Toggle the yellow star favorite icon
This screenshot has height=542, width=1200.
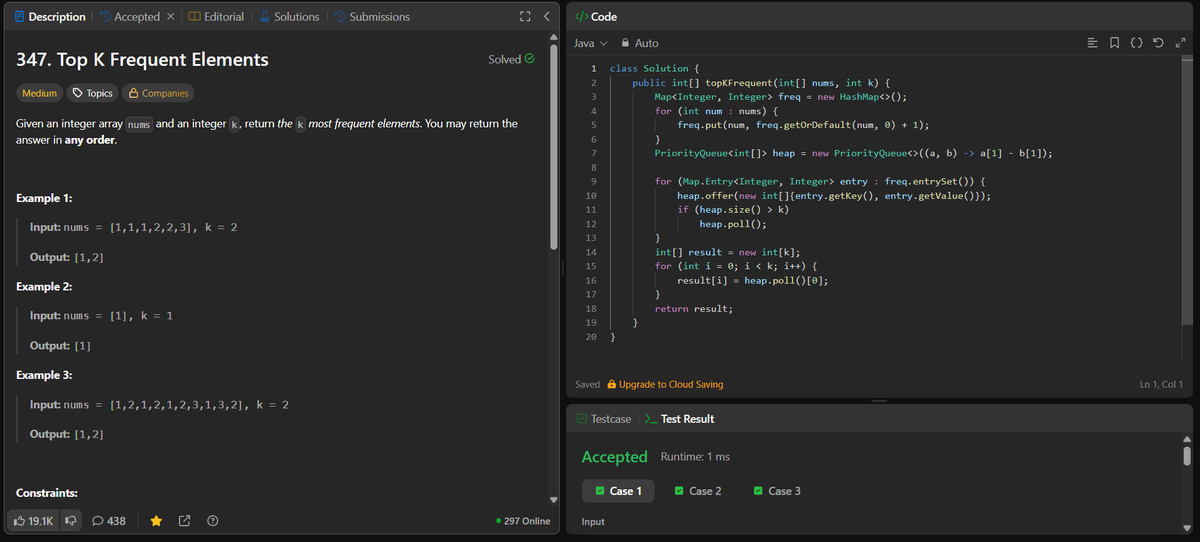pos(157,520)
